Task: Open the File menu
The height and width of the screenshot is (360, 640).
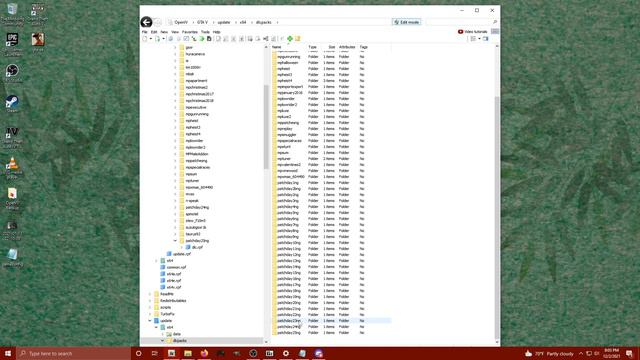Action: click(x=144, y=32)
